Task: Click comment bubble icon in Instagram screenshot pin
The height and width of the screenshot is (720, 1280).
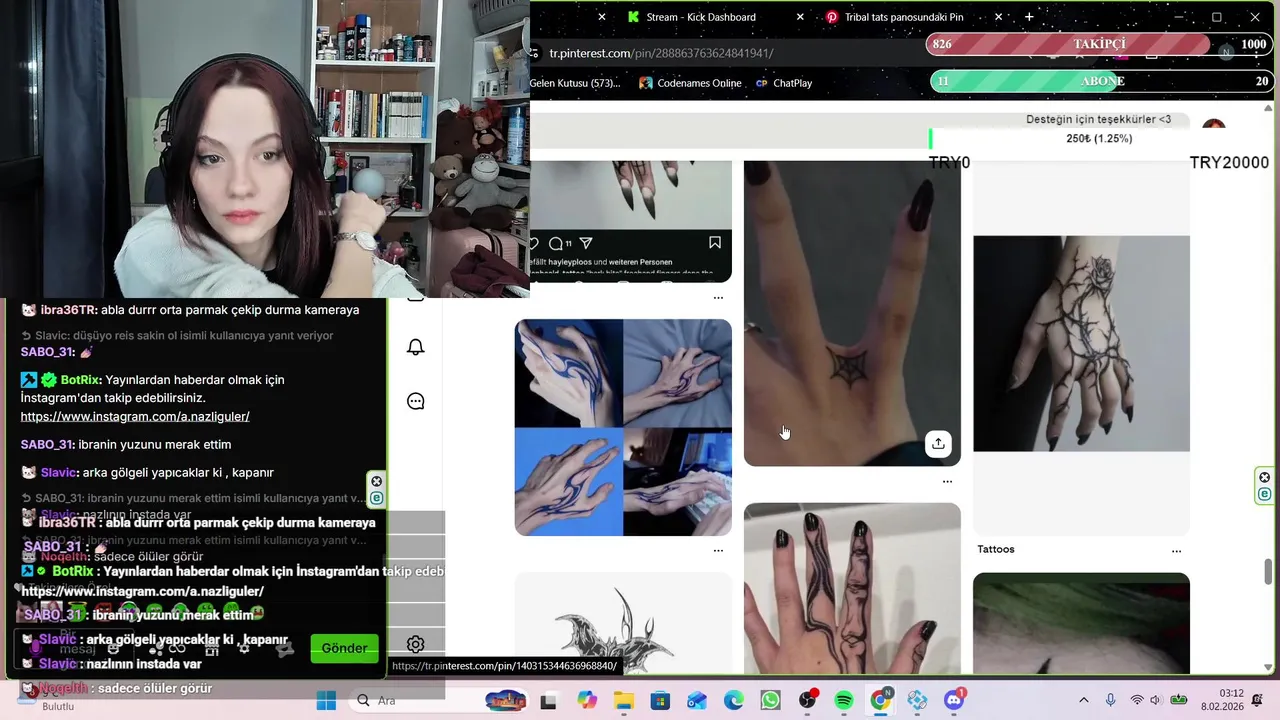Action: (x=556, y=243)
